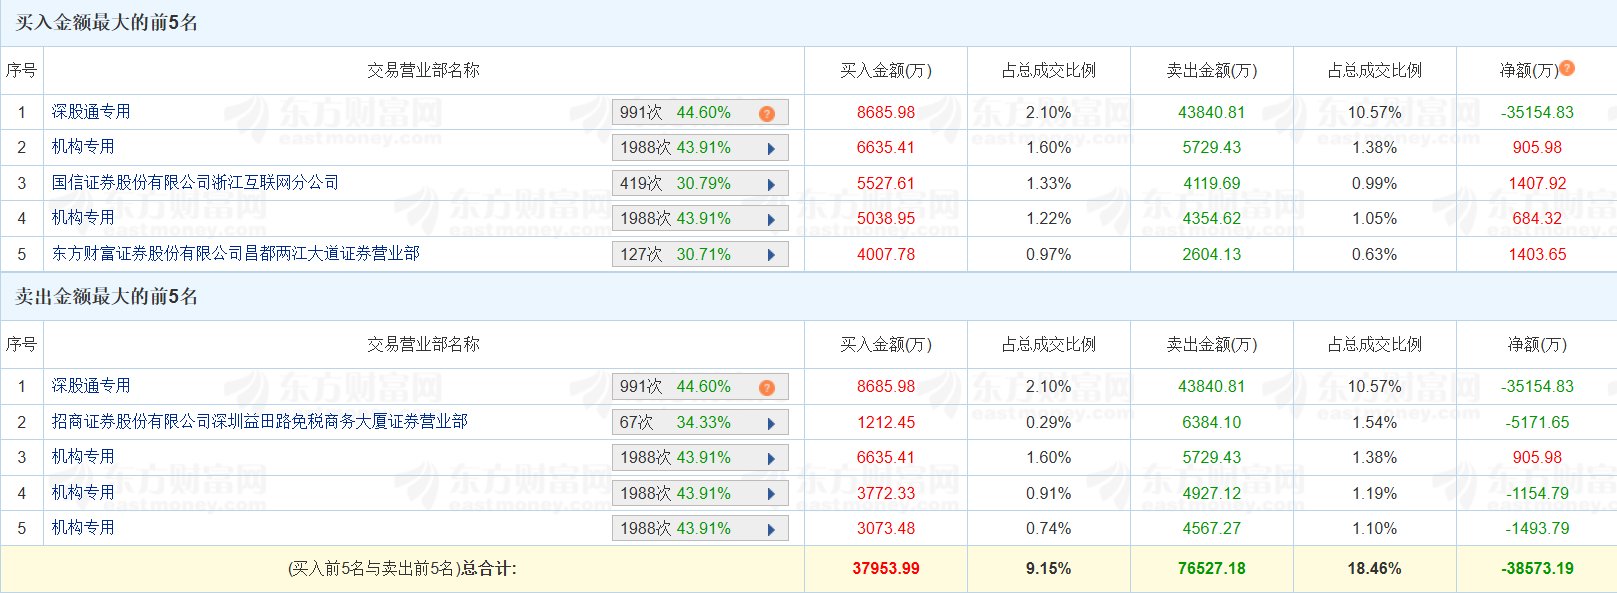The height and width of the screenshot is (593, 1617).
Task: Select buy amount cell 5527.61
Action: pyautogui.click(x=886, y=183)
